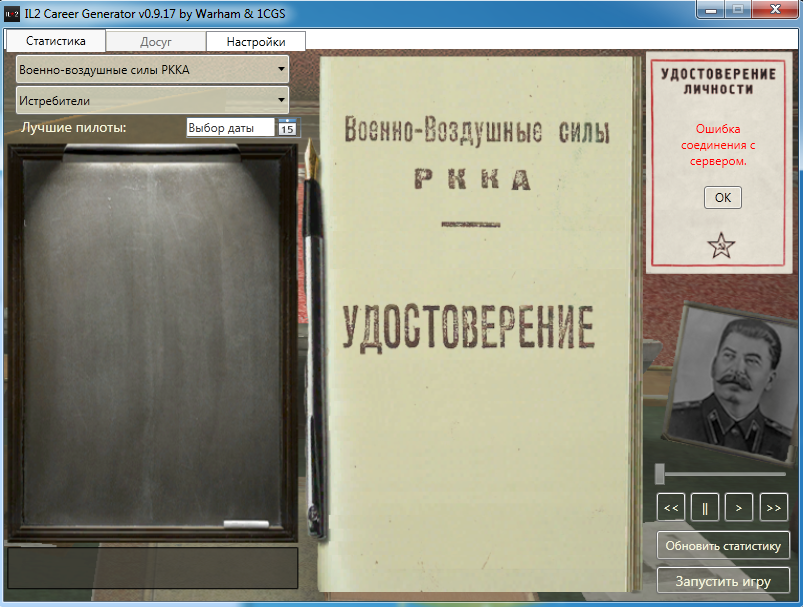Expand the Военно-воздушные силы РККА dropdown
Screen dimensions: 803x607
tap(153, 69)
